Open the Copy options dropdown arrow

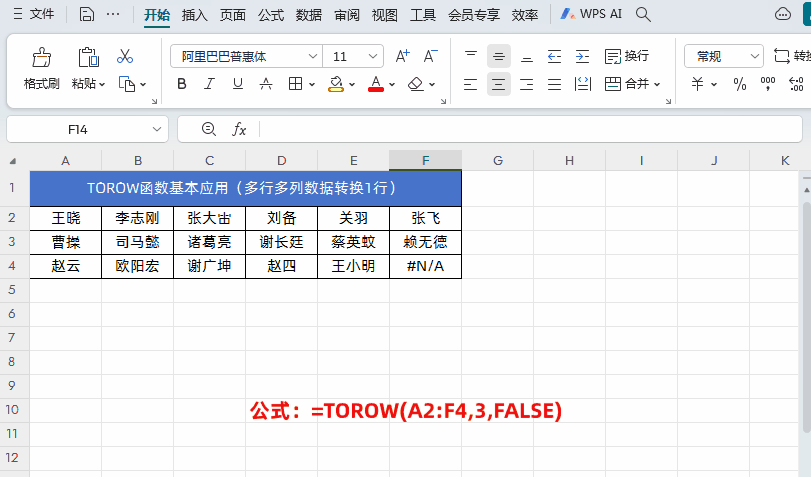click(x=143, y=84)
